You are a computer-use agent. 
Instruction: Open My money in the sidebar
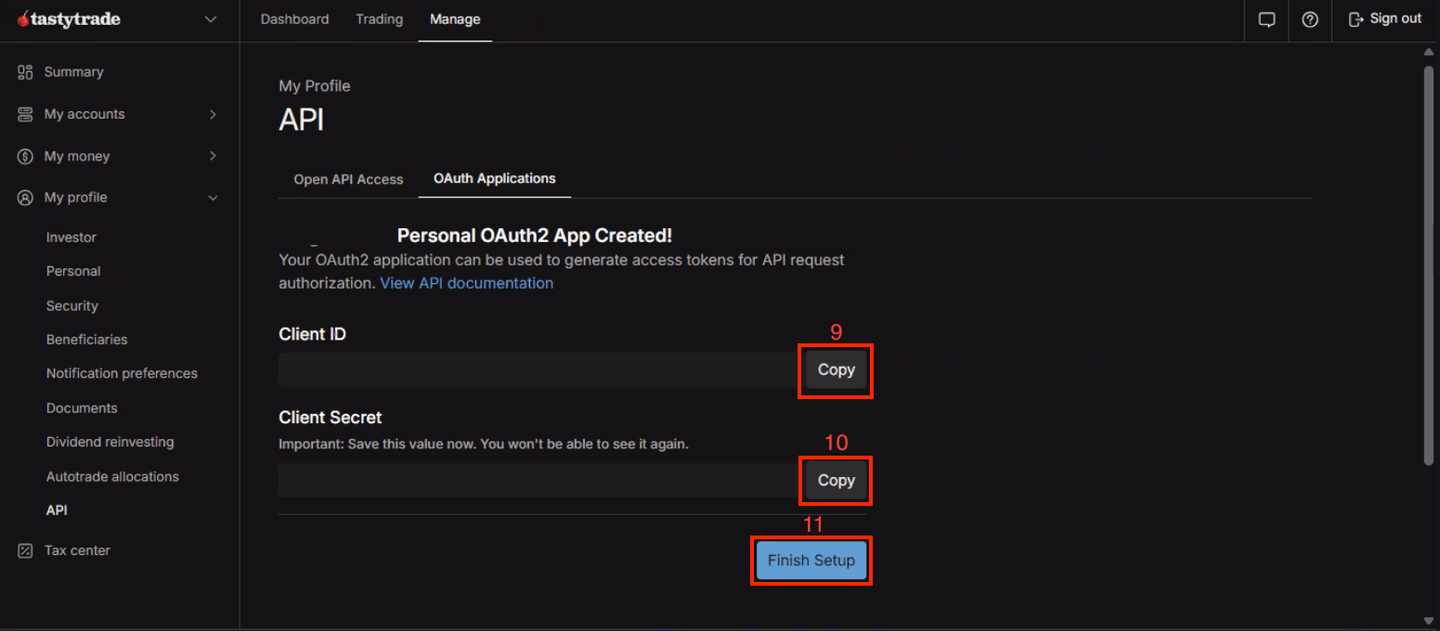77,156
